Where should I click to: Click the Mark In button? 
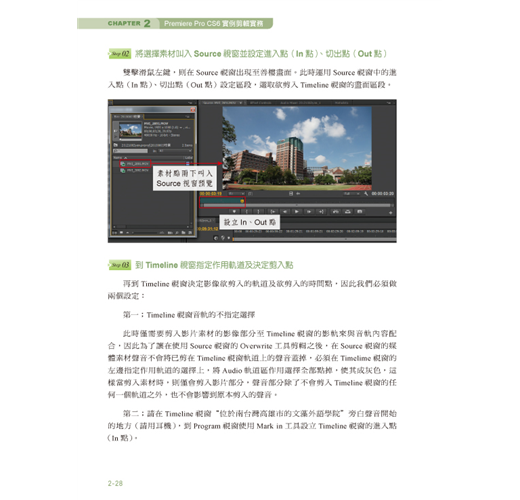pyautogui.click(x=247, y=211)
